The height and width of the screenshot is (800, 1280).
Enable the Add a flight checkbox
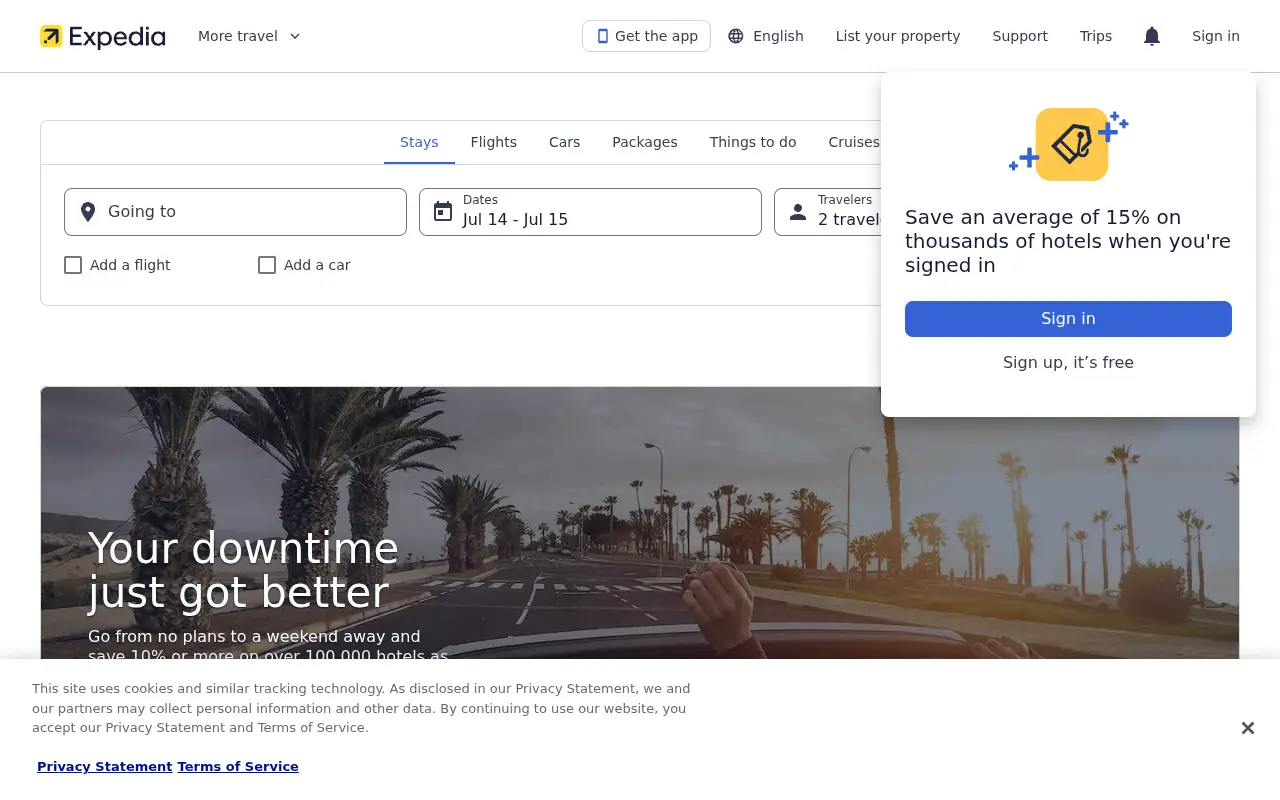73,265
